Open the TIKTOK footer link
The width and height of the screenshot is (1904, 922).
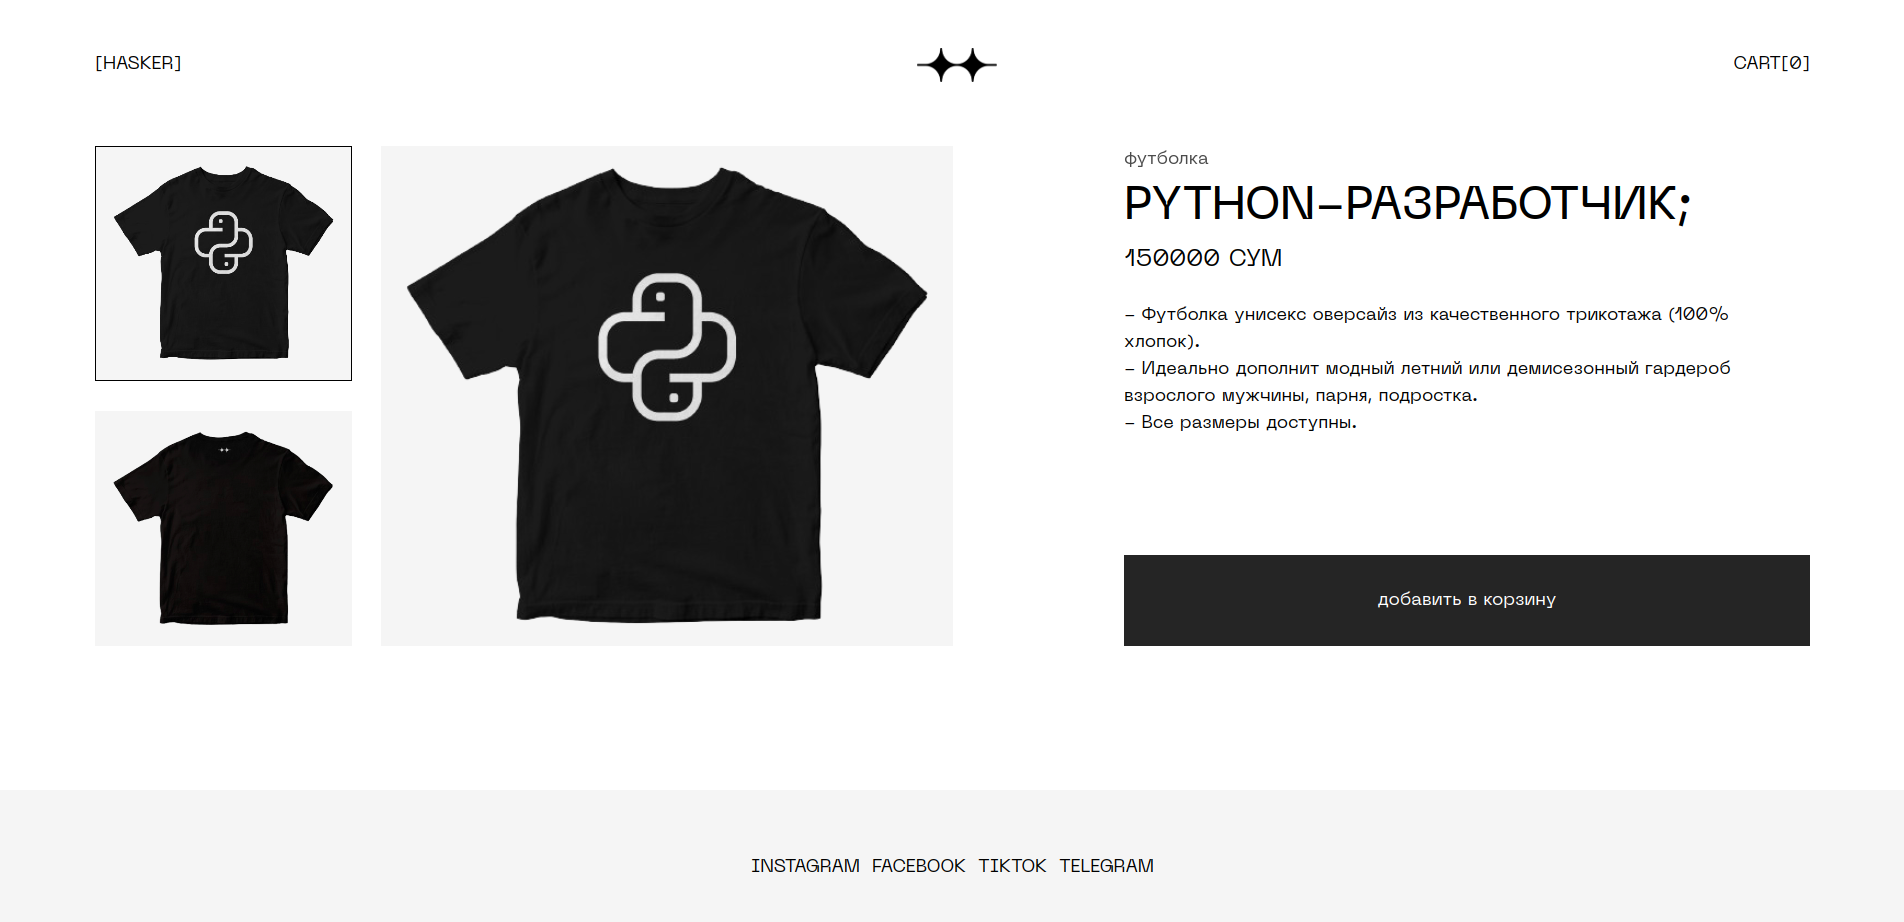[1012, 866]
